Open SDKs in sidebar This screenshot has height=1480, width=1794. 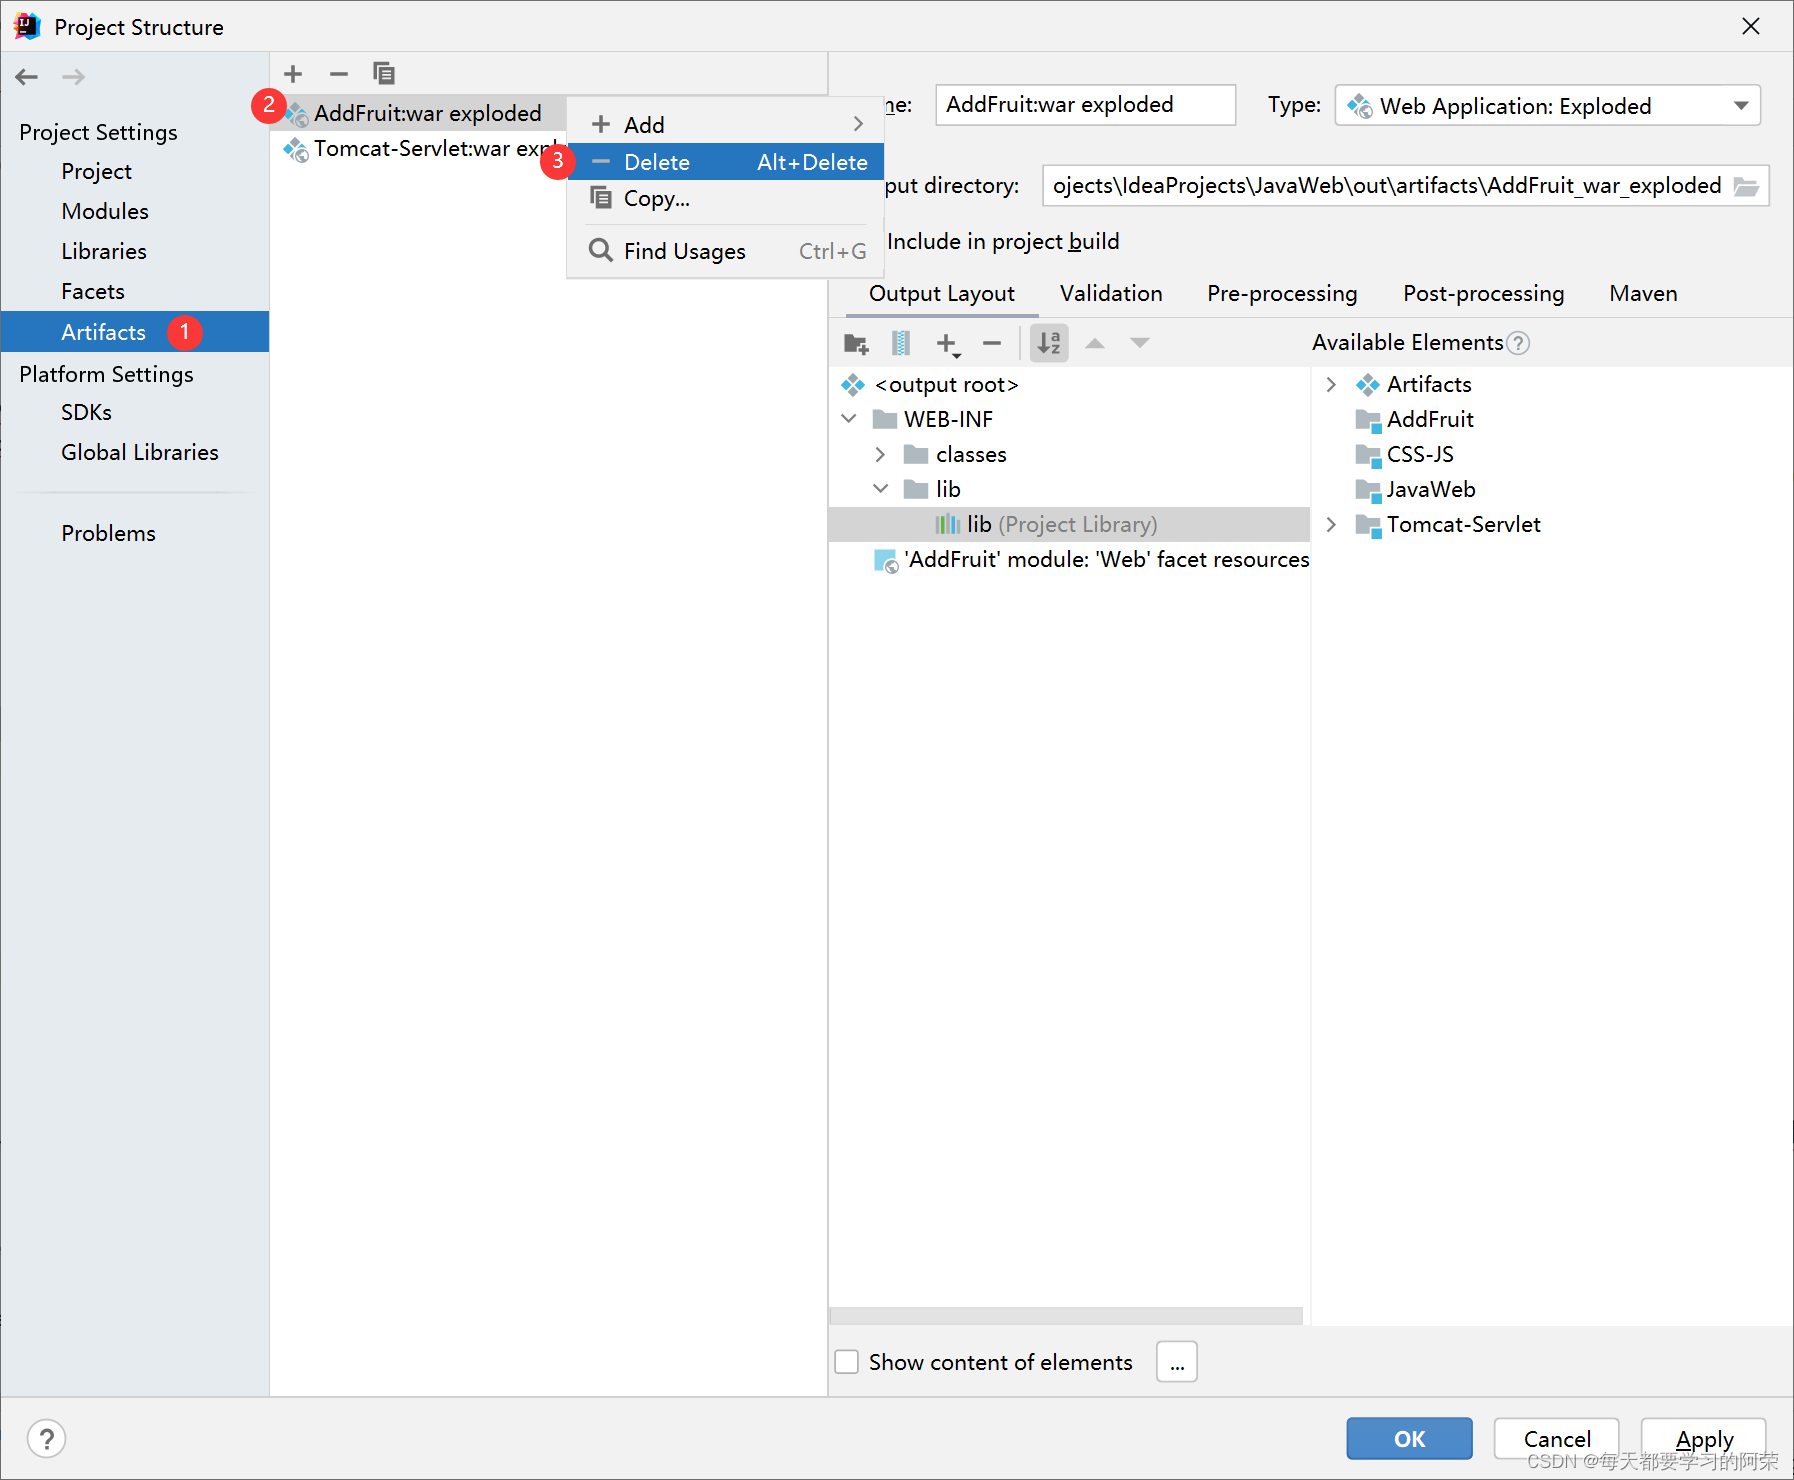pos(87,412)
